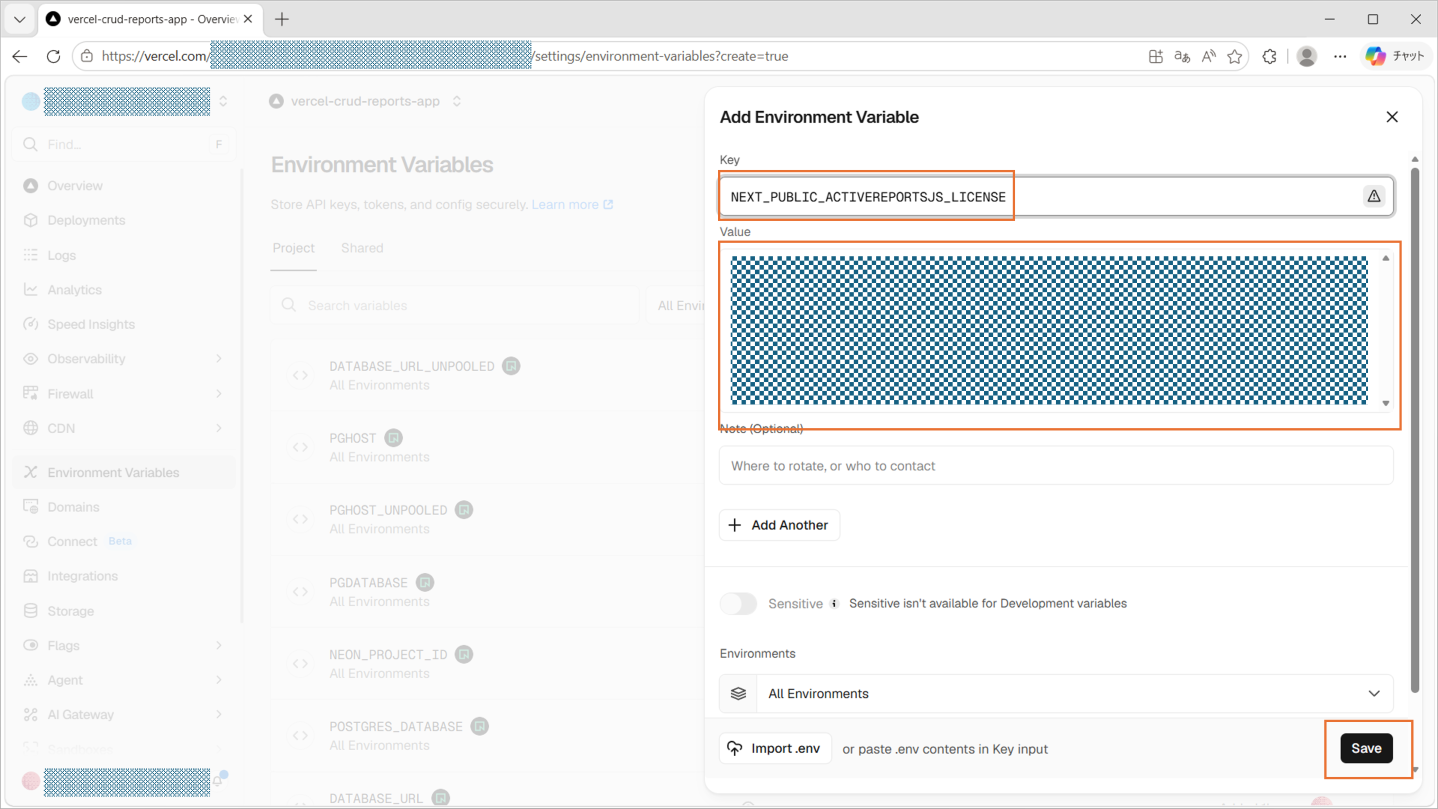
Task: Open a new browser tab
Action: [x=282, y=19]
